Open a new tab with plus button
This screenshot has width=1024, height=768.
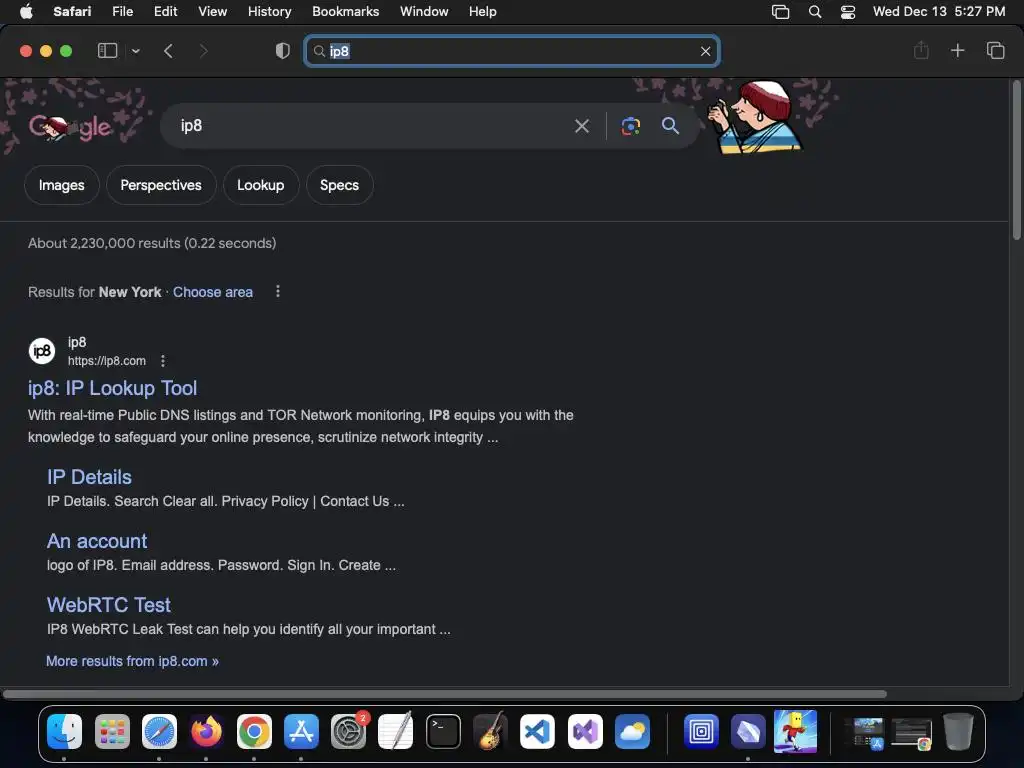[x=957, y=50]
